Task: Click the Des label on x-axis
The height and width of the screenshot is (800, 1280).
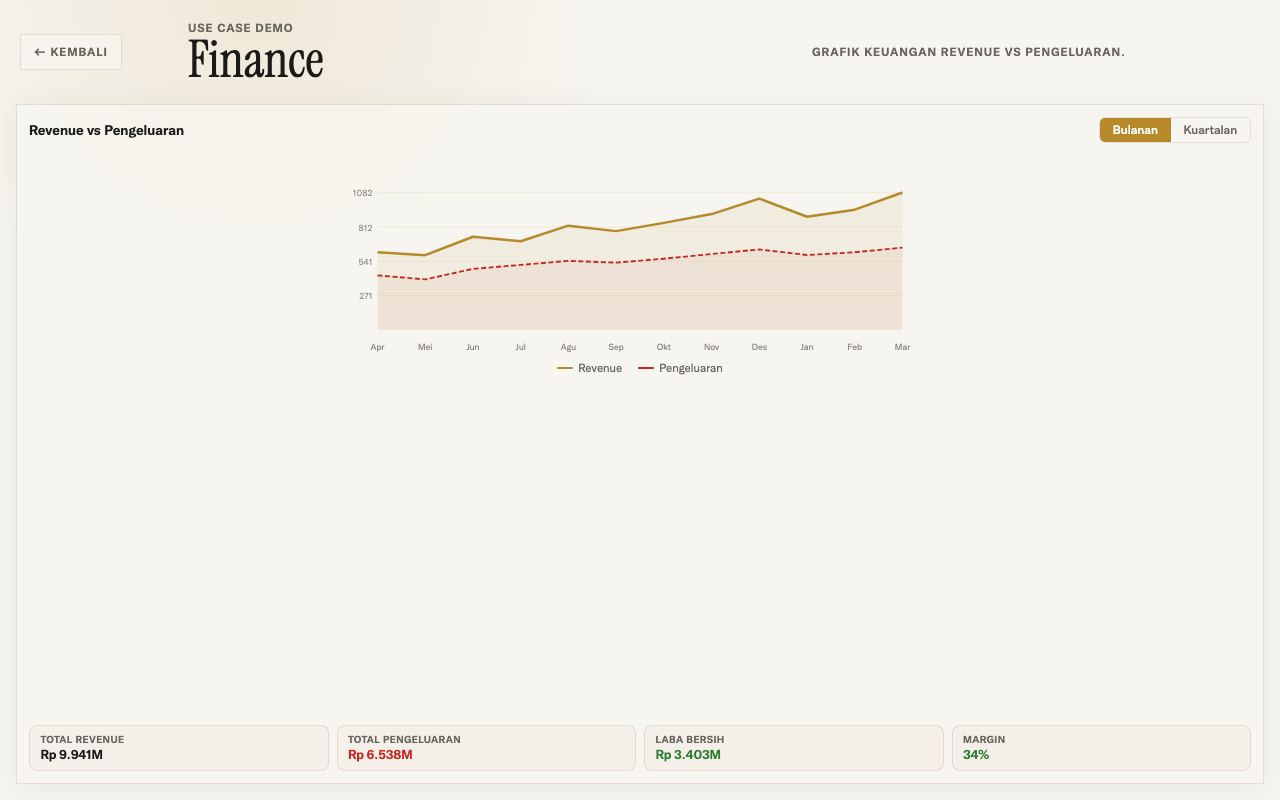Action: coord(759,347)
